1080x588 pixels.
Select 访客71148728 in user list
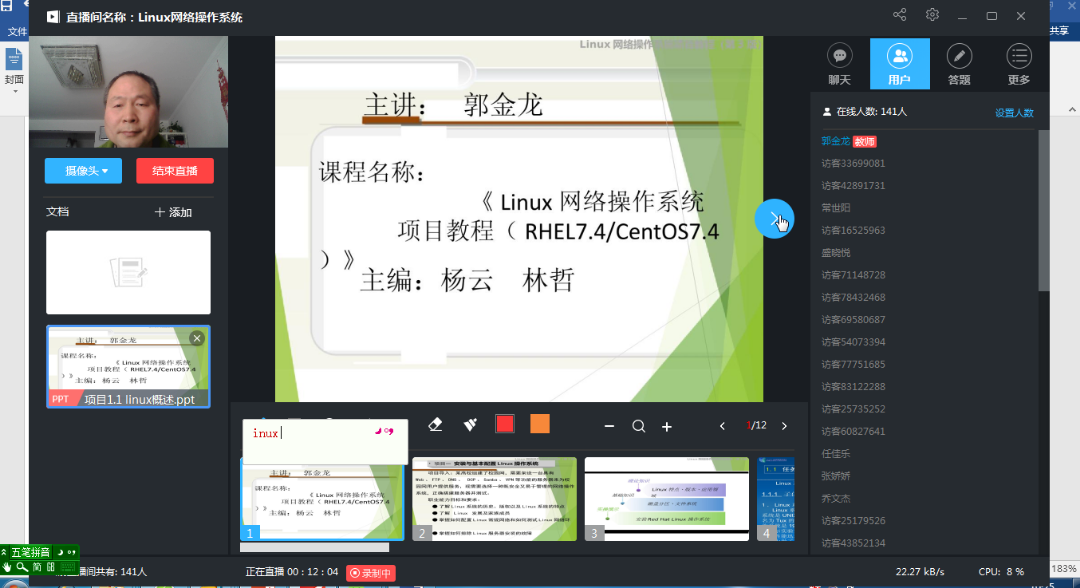[x=853, y=275]
